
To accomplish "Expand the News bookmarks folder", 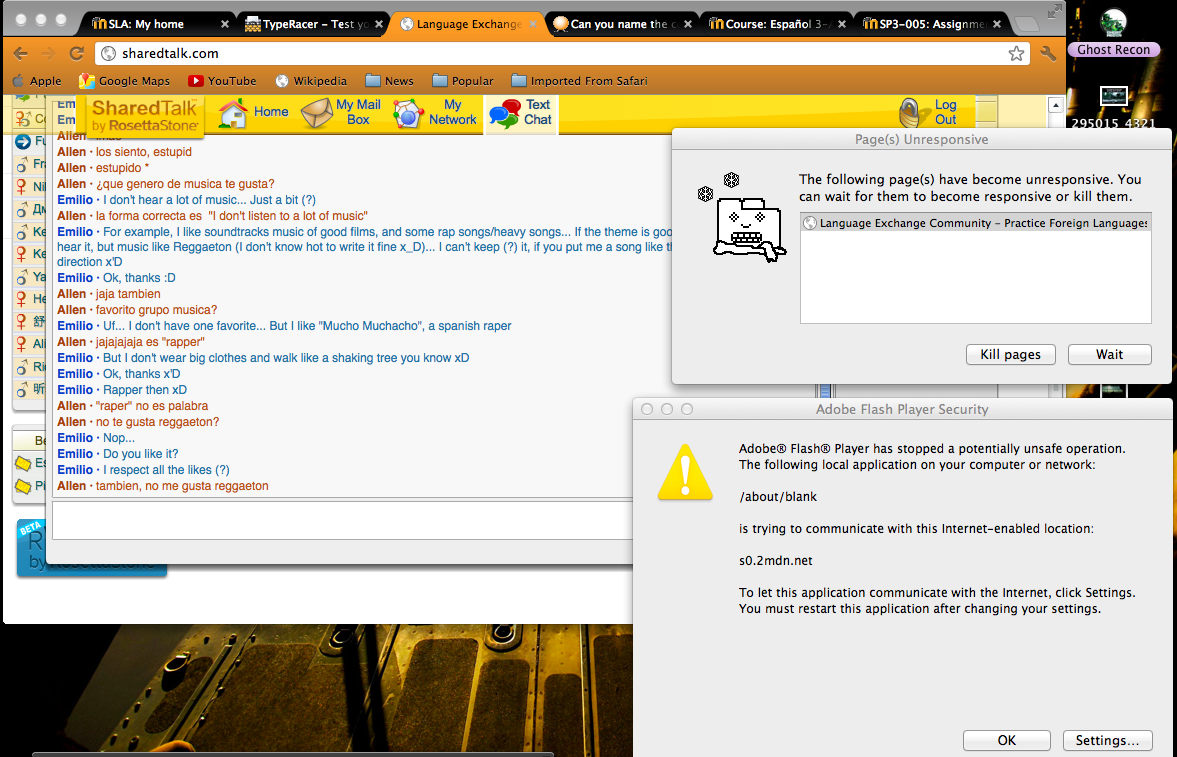I will (389, 81).
